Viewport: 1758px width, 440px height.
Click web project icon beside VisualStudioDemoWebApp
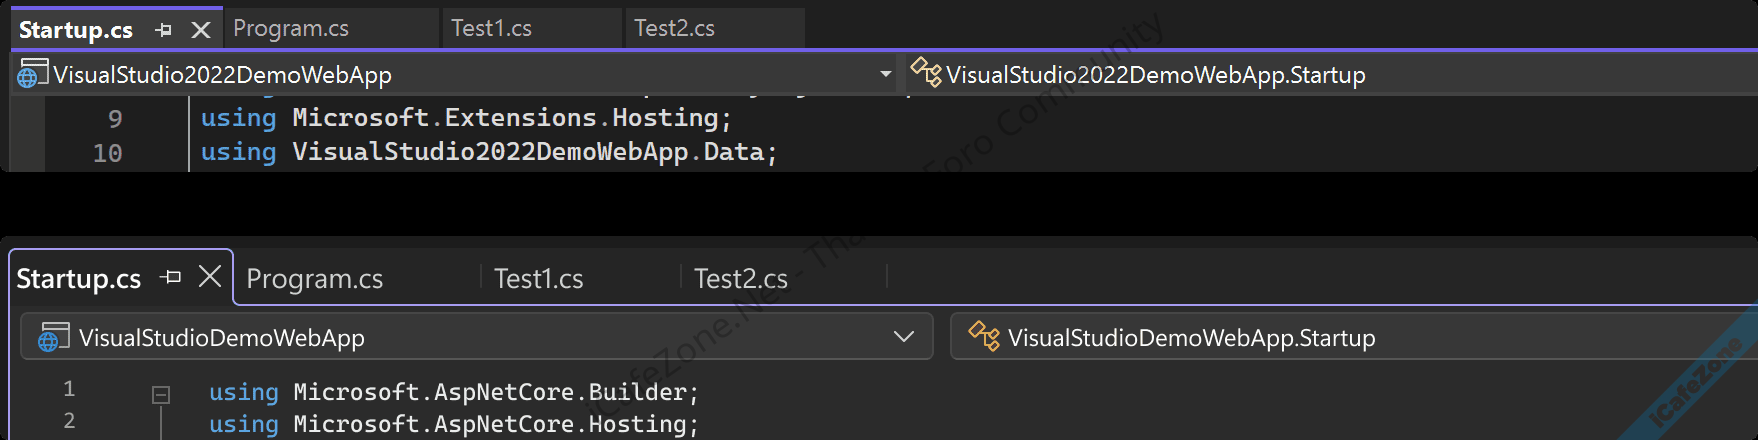[53, 338]
